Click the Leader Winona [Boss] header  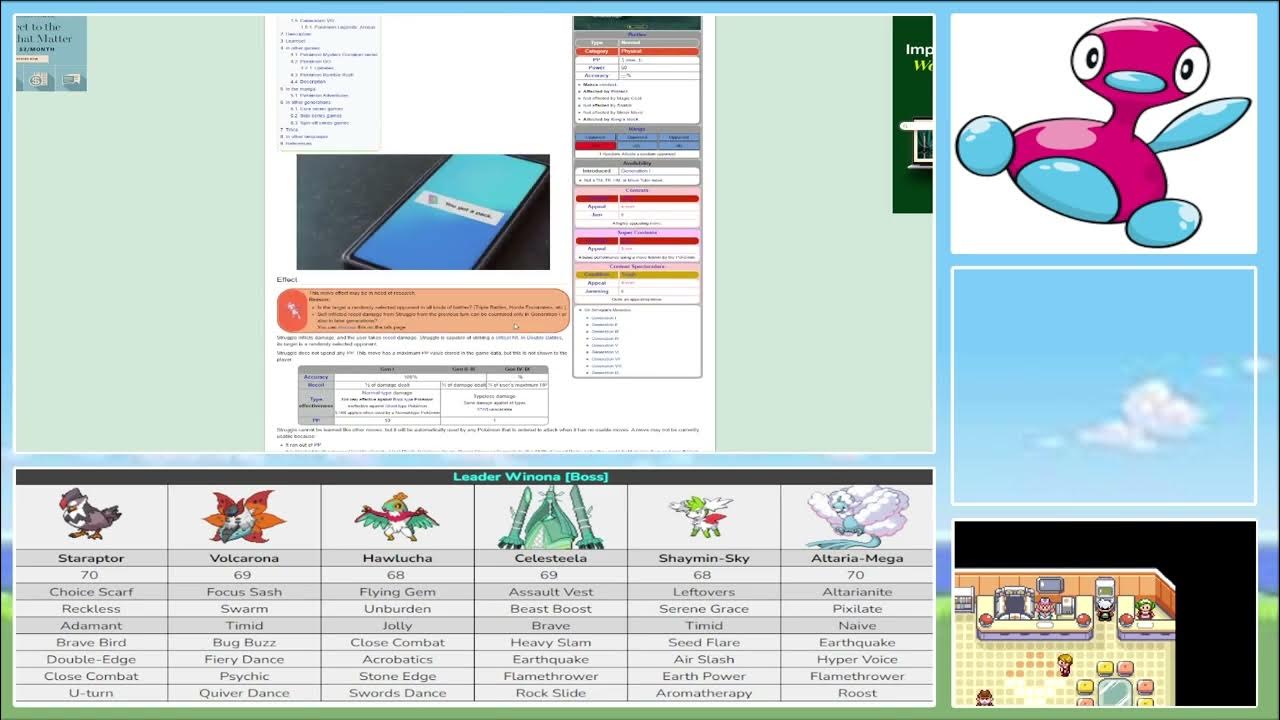tap(530, 476)
